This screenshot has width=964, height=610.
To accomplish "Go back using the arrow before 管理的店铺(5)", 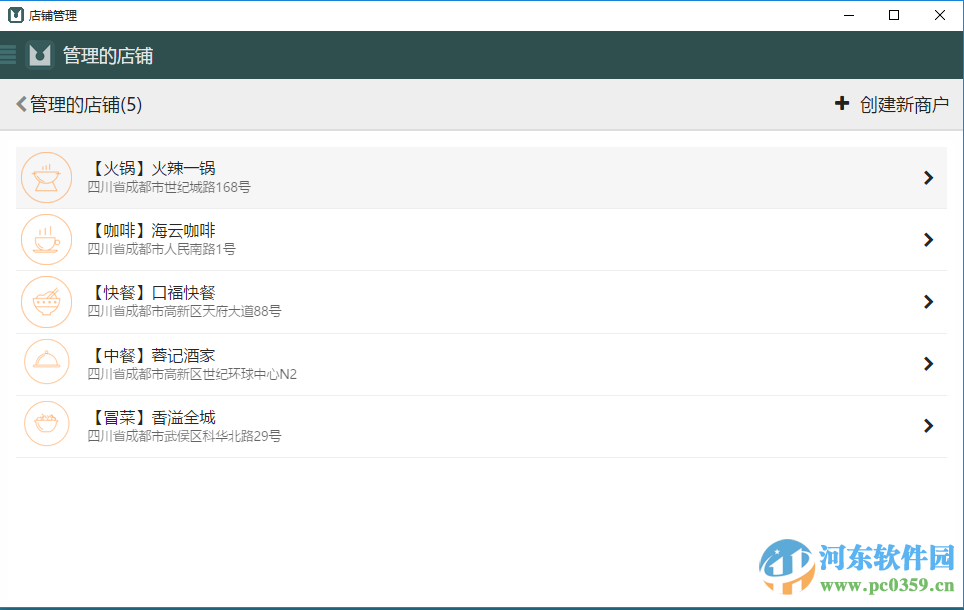I will [x=22, y=104].
